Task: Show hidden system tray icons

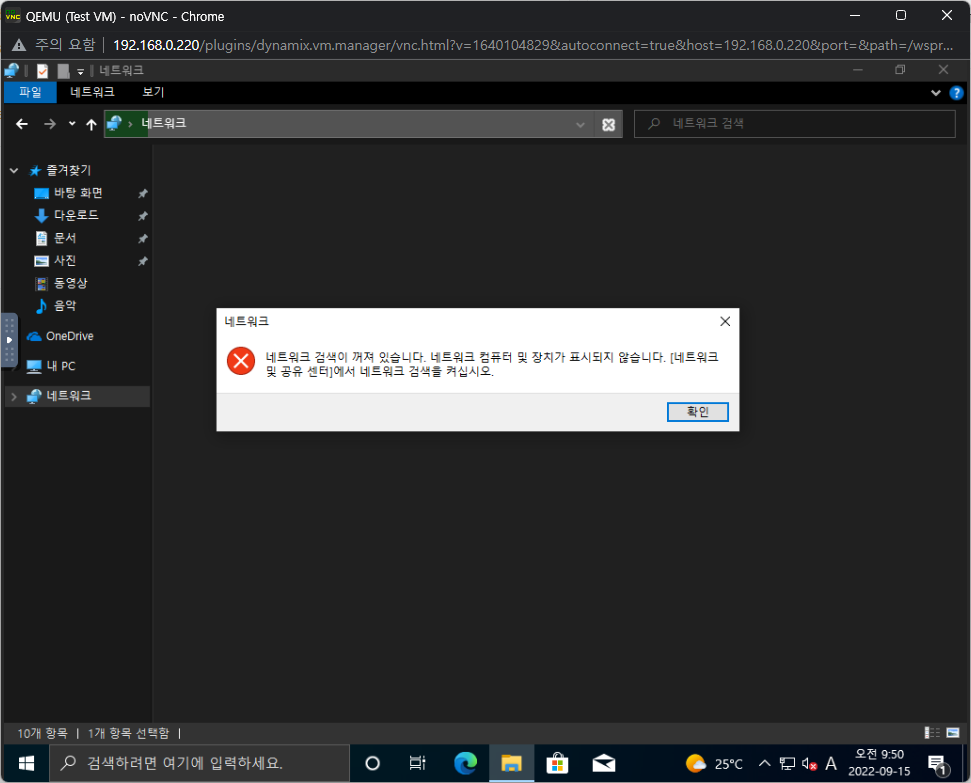Action: click(765, 763)
